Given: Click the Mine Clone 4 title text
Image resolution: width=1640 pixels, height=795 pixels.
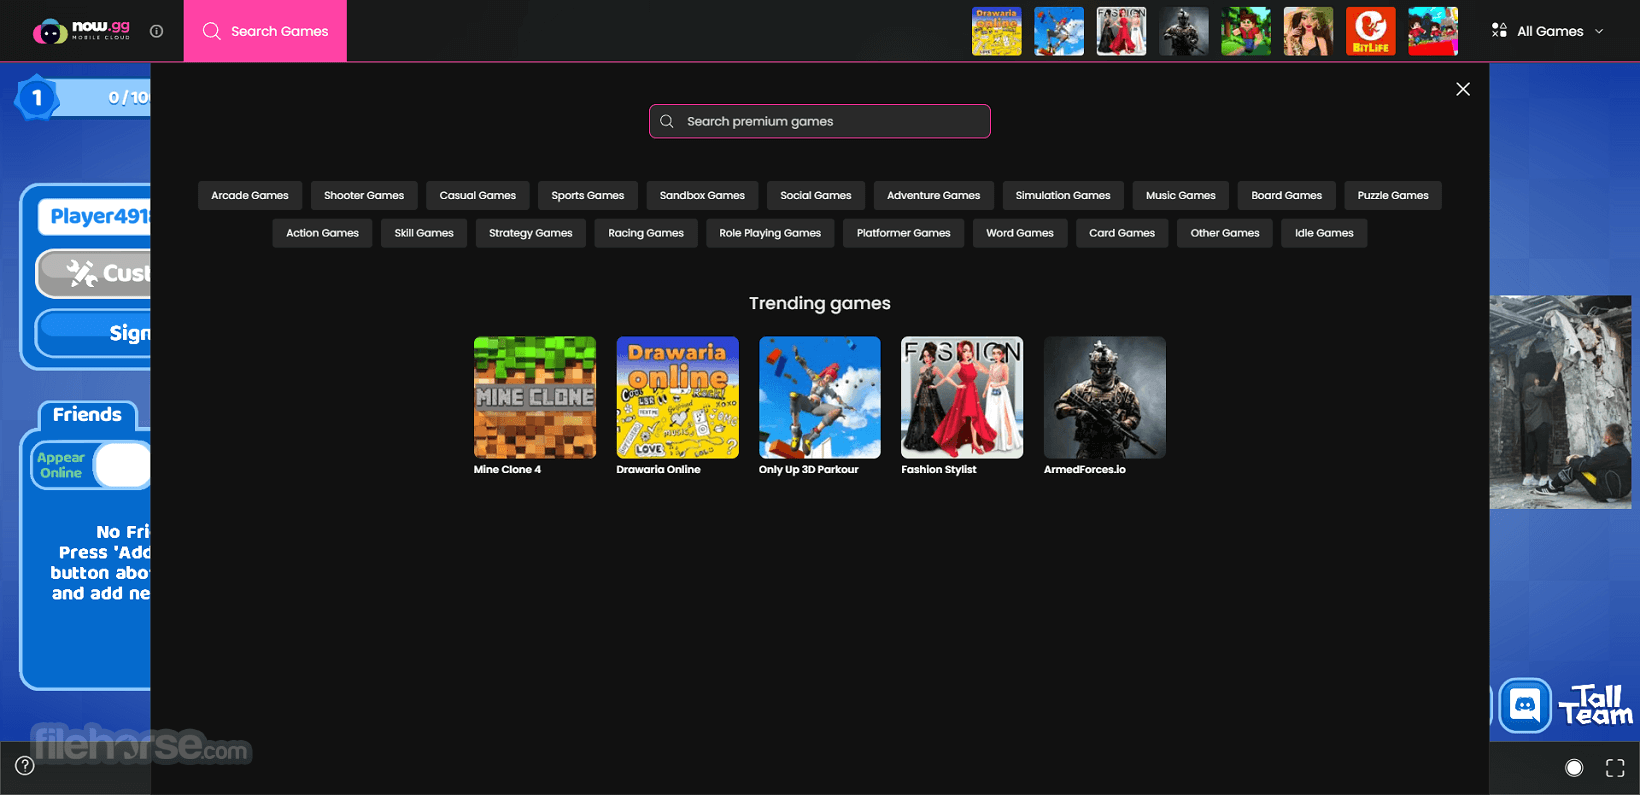Looking at the screenshot, I should point(507,469).
